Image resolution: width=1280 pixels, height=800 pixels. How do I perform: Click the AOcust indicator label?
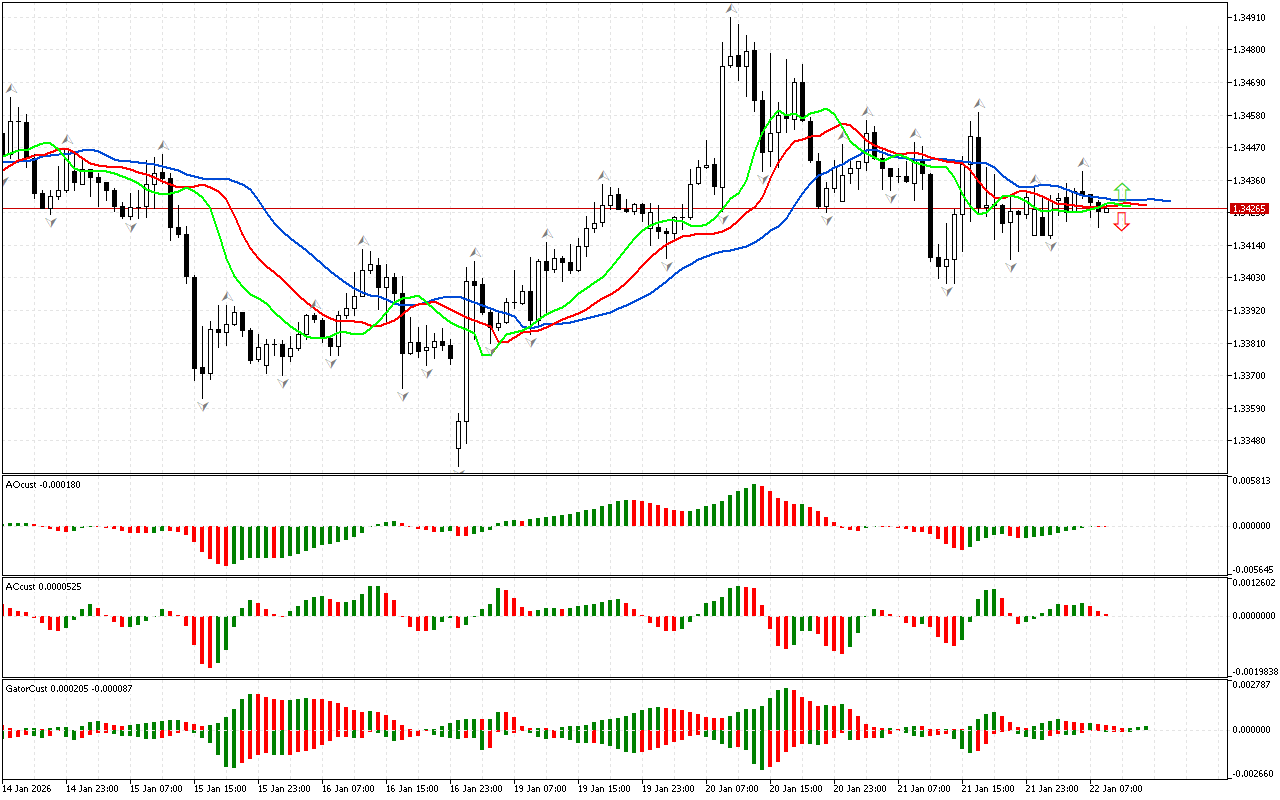pyautogui.click(x=43, y=485)
